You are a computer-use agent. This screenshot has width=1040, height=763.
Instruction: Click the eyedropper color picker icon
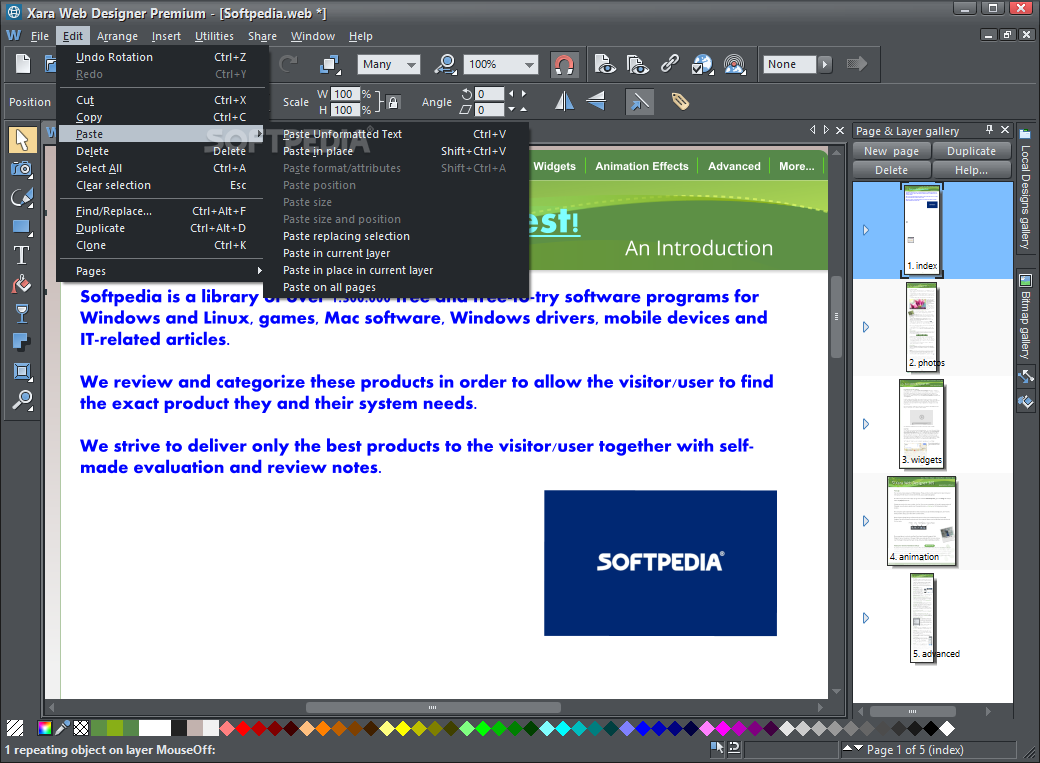tap(62, 728)
